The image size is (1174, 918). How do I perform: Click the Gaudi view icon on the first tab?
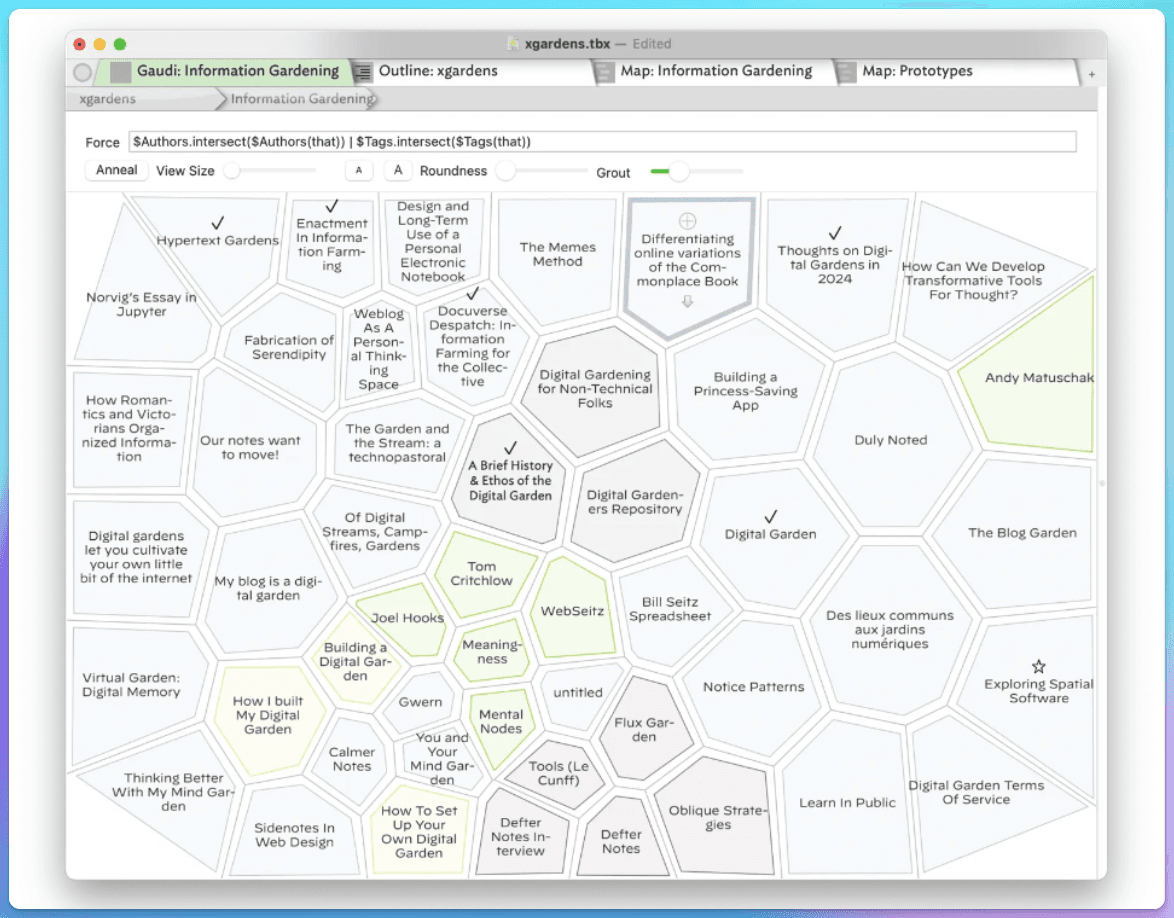121,72
